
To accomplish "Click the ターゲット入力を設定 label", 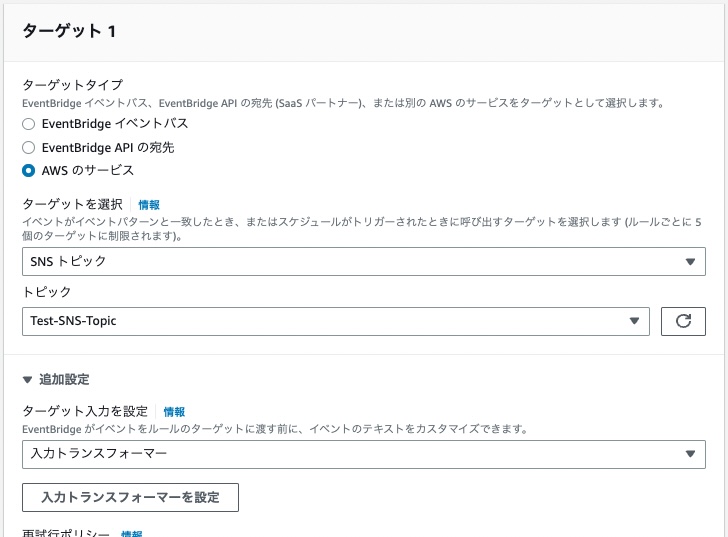I will pos(85,411).
